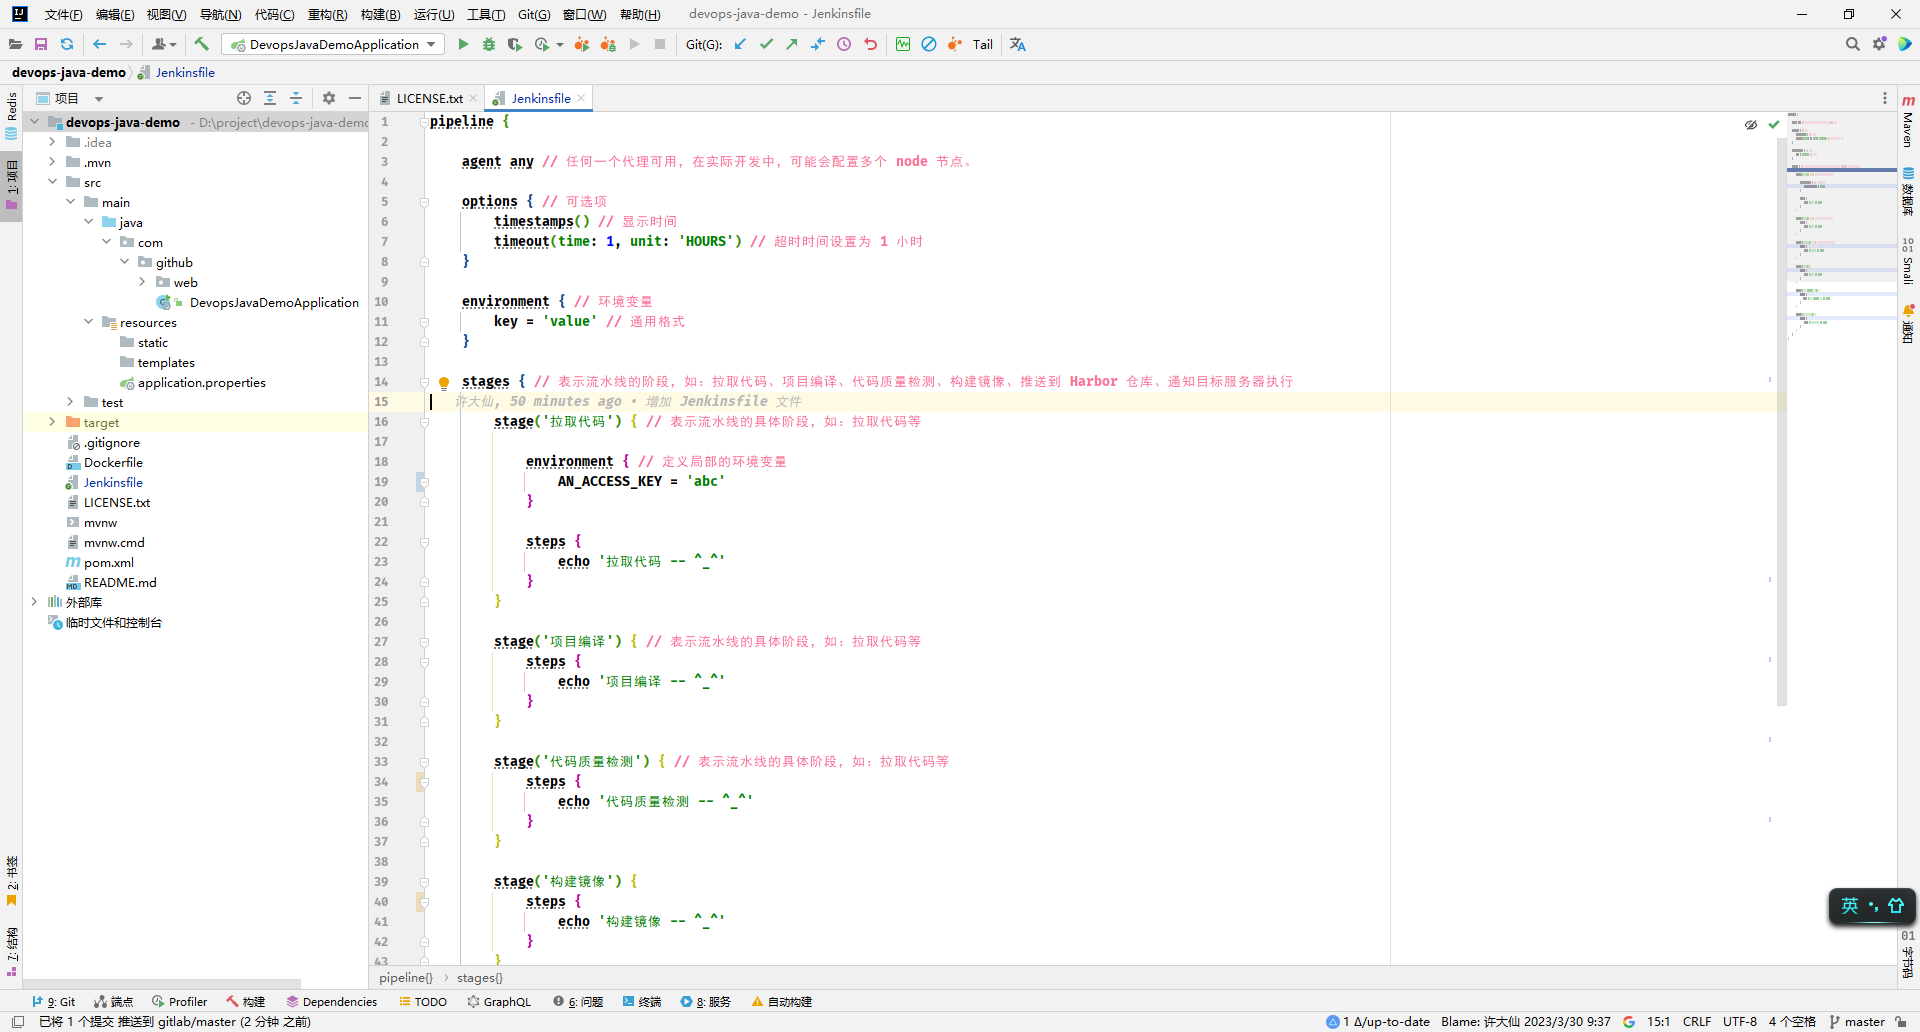Open the 重构(R) Refactor menu
The image size is (1920, 1032).
click(327, 14)
